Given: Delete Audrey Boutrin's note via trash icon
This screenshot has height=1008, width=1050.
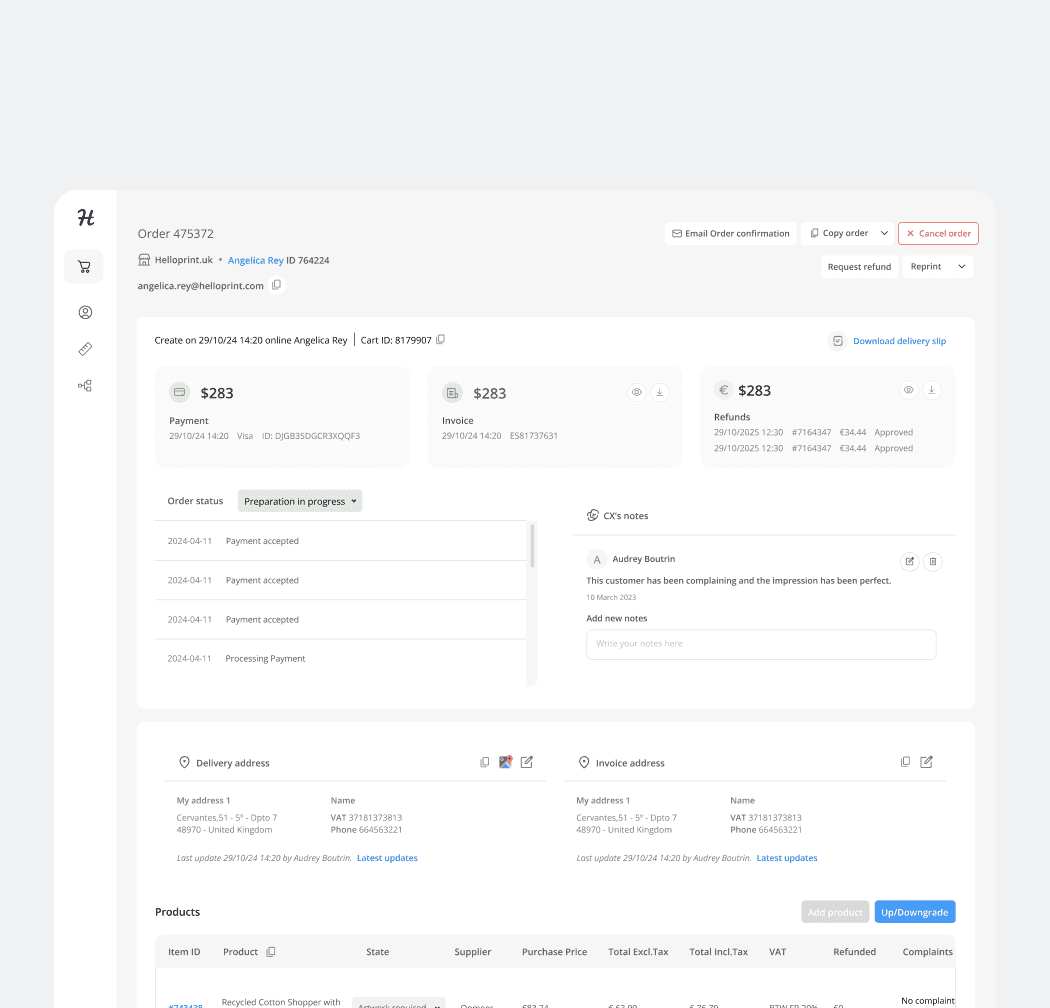Looking at the screenshot, I should [x=933, y=561].
